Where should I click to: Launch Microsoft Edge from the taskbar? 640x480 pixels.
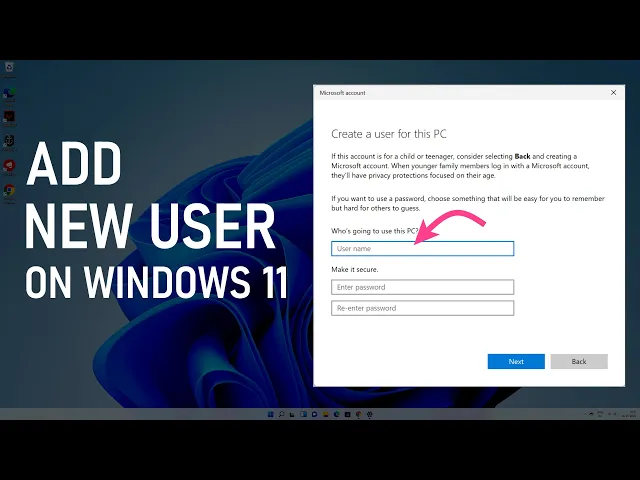(x=337, y=414)
